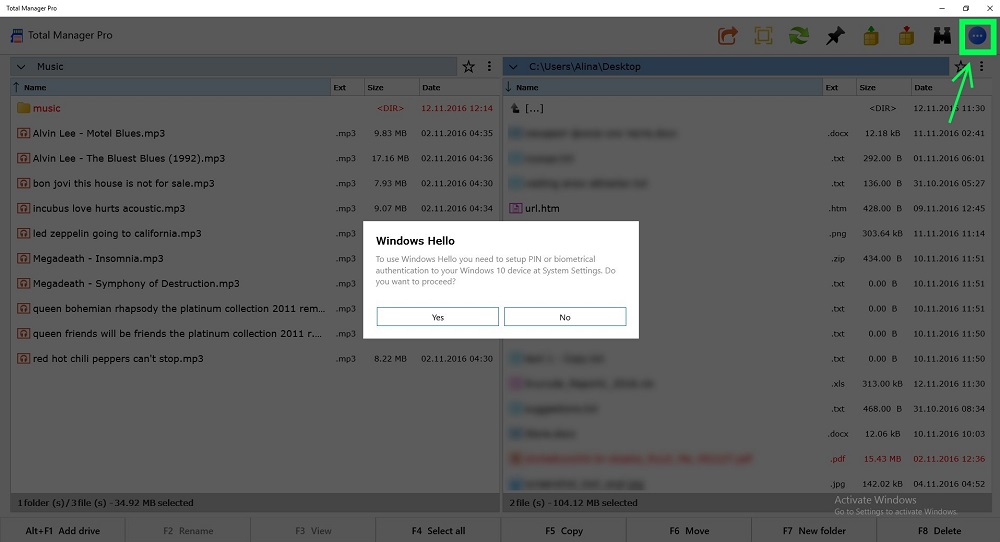Viewport: 1000px width, 542px height.
Task: Refresh panels with the green arrows icon
Action: pyautogui.click(x=798, y=36)
